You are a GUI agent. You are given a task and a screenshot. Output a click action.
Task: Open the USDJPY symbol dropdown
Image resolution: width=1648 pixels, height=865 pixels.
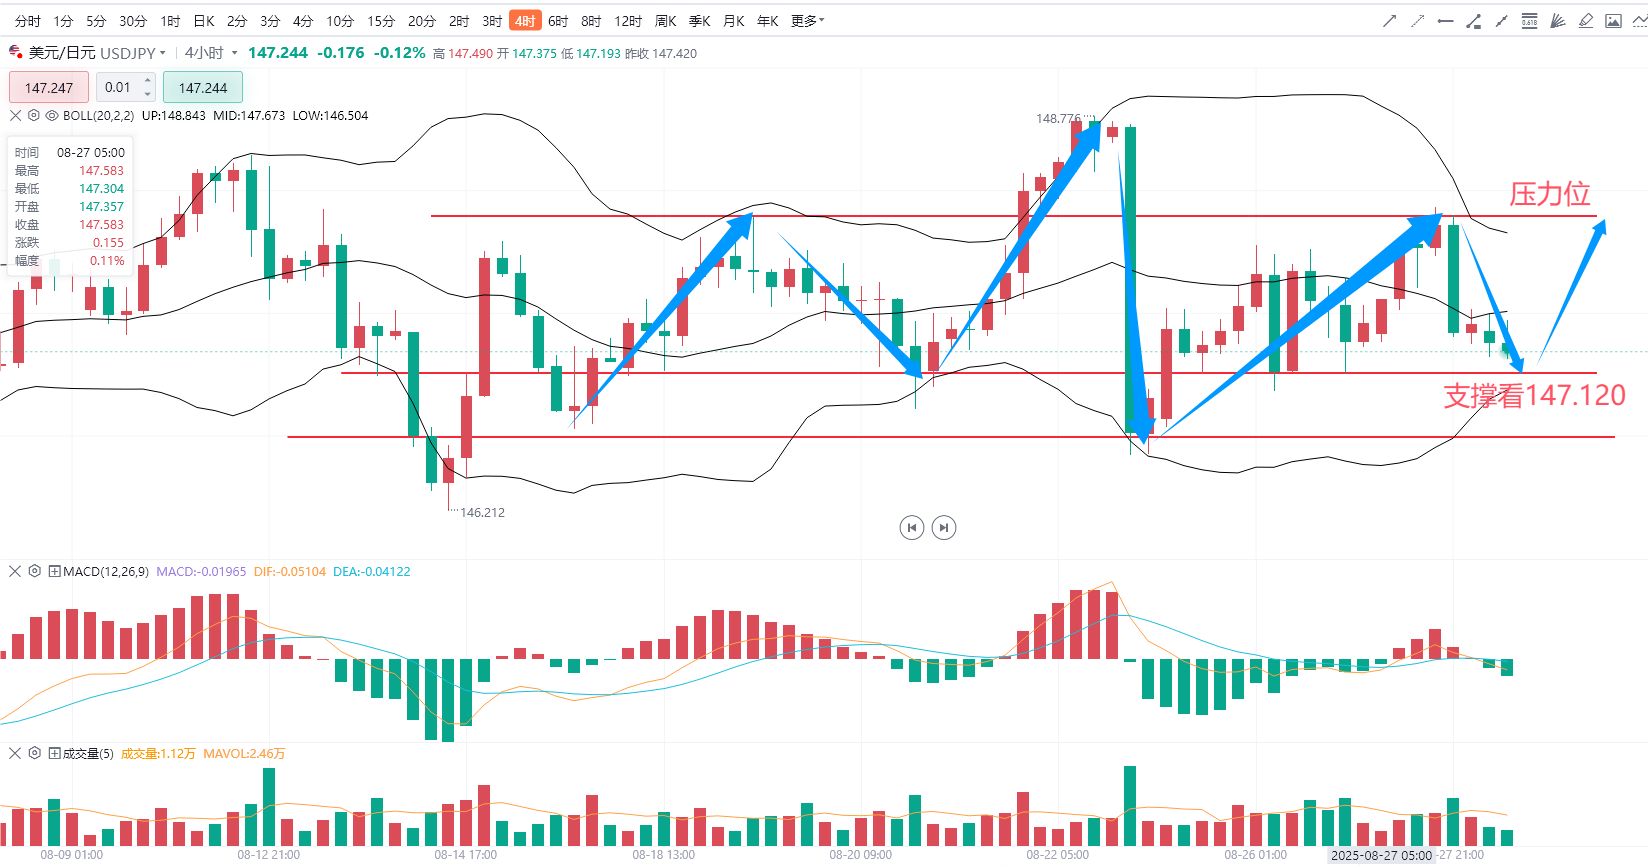pyautogui.click(x=162, y=53)
